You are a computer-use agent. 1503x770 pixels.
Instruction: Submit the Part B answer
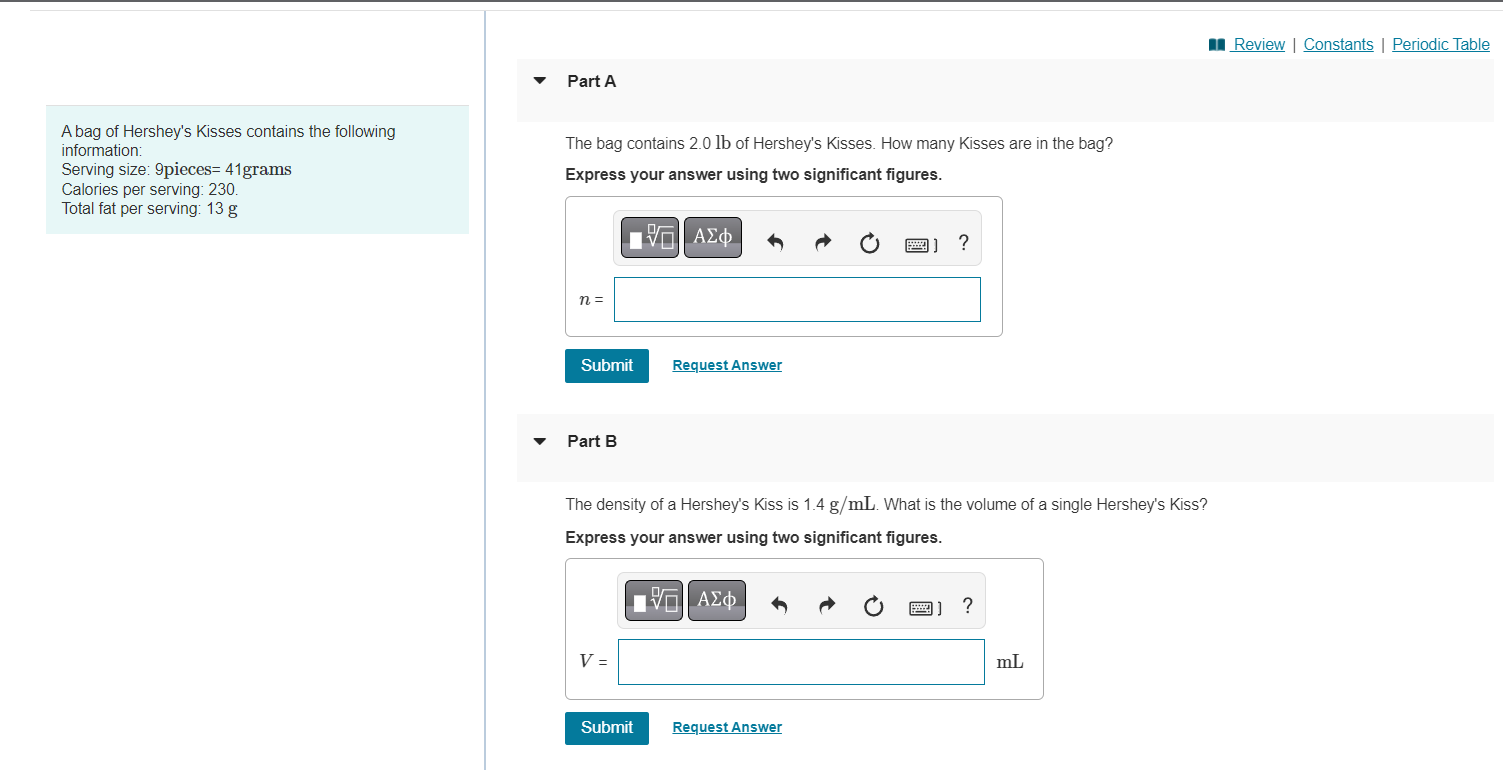607,728
